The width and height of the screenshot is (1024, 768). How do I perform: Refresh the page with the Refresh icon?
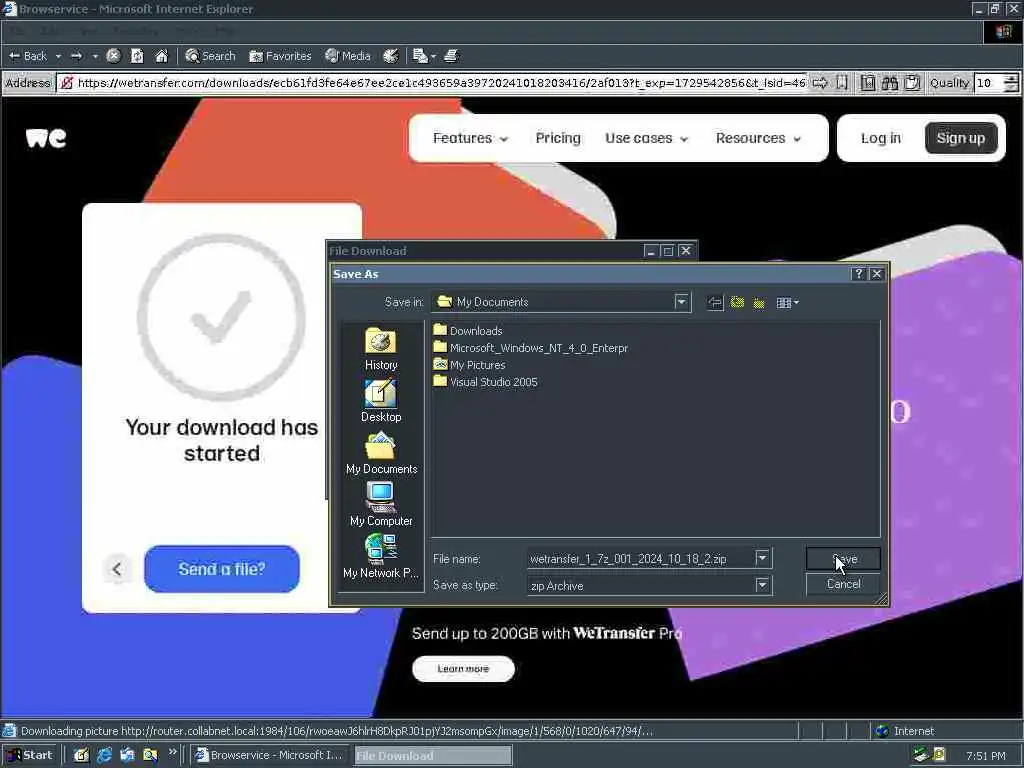(x=137, y=56)
